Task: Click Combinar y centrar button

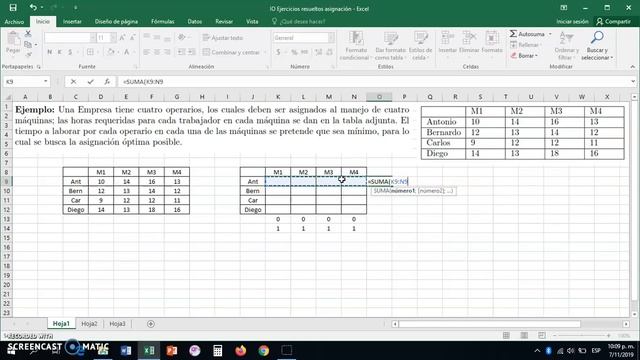Action: pos(231,52)
